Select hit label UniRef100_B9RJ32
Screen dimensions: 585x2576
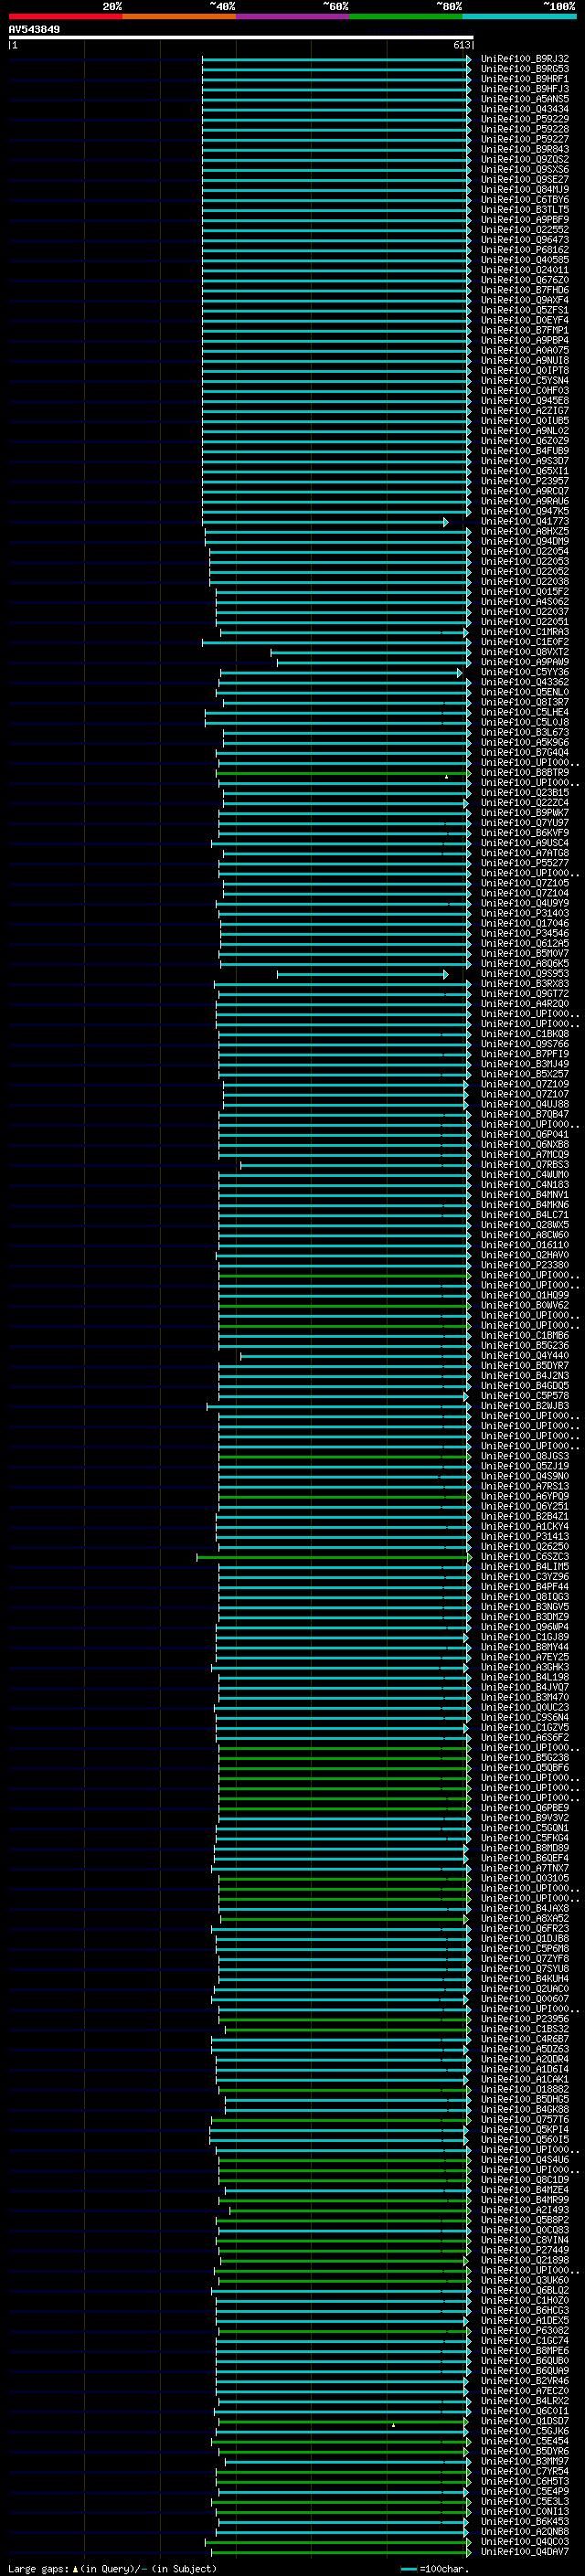pyautogui.click(x=524, y=59)
